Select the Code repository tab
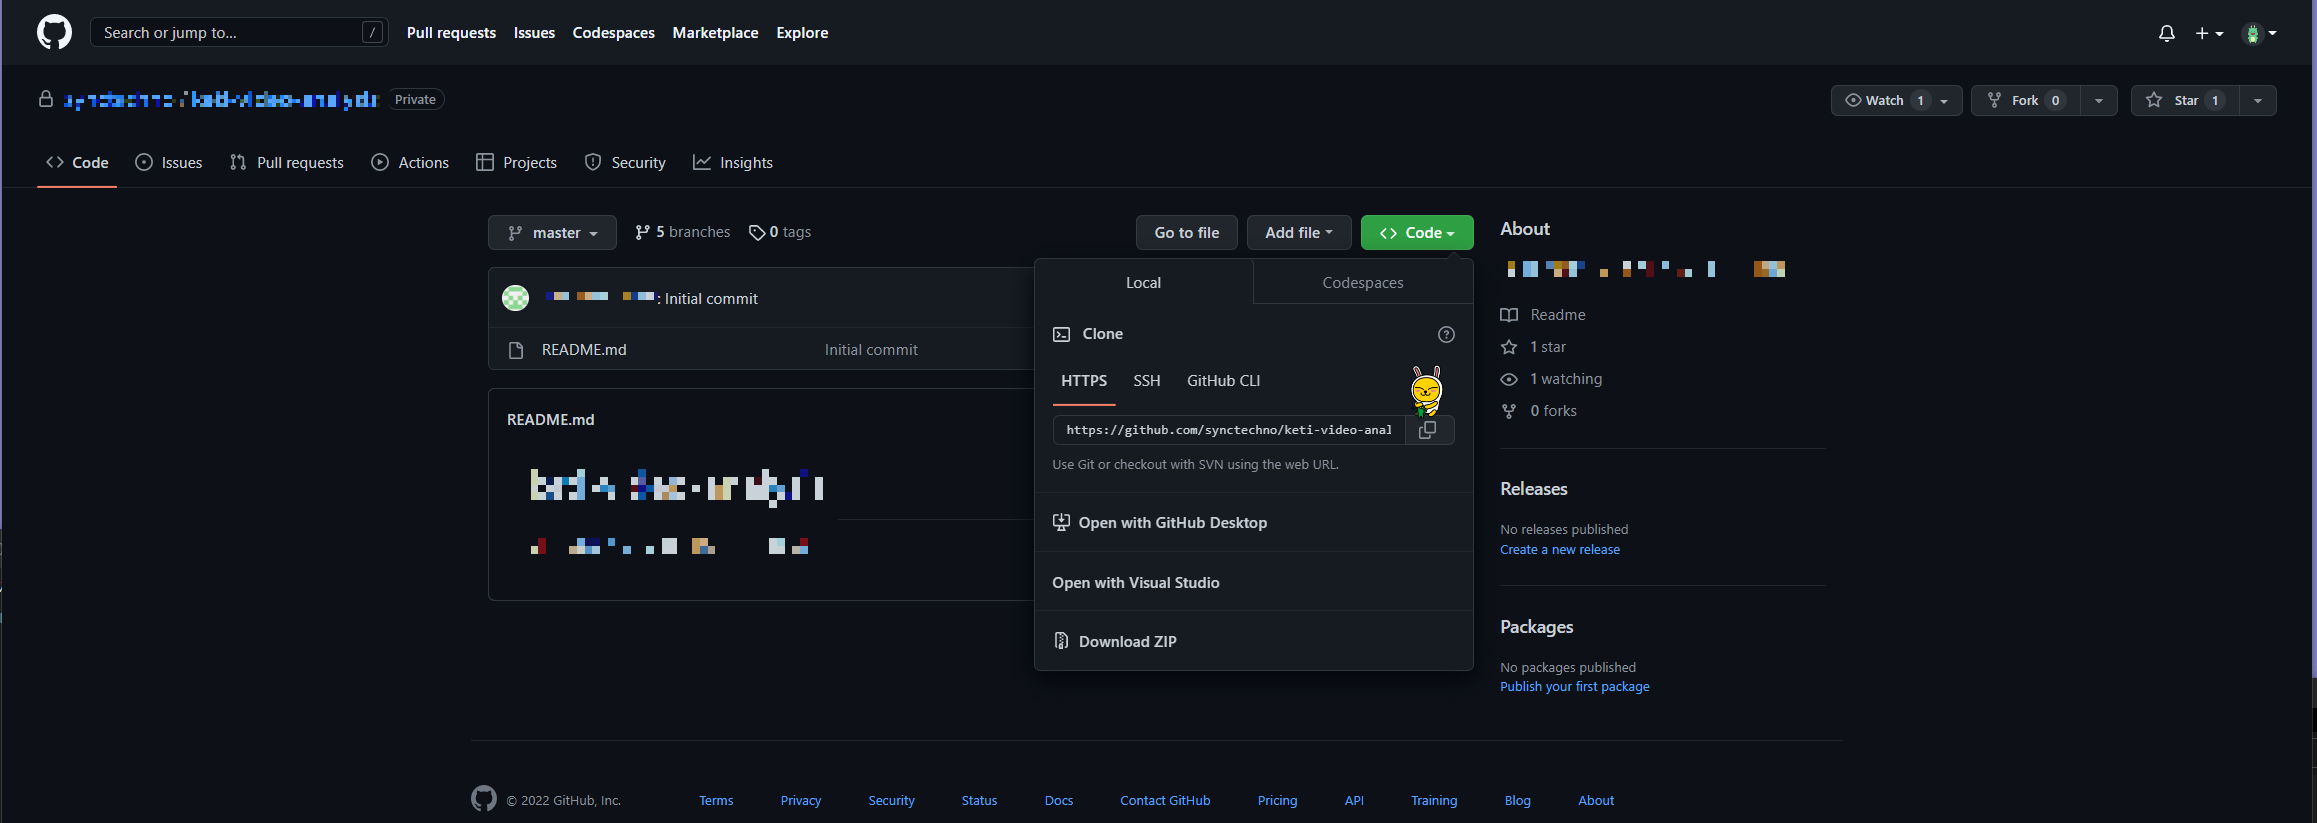The height and width of the screenshot is (823, 2317). 77,162
